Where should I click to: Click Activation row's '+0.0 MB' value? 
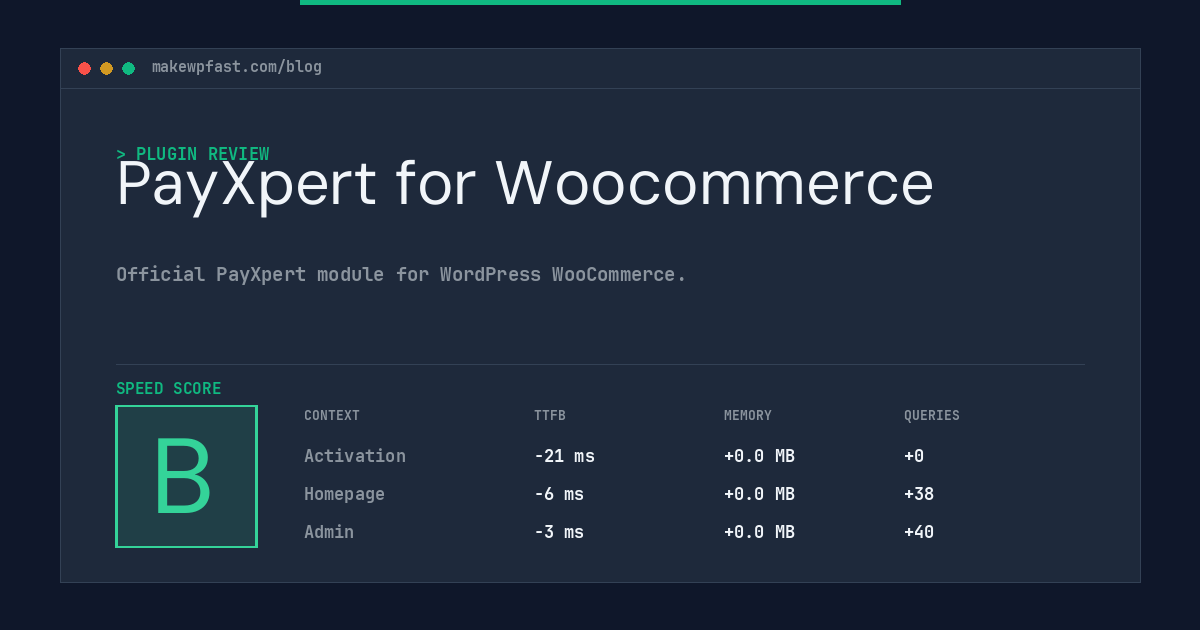[x=759, y=456]
